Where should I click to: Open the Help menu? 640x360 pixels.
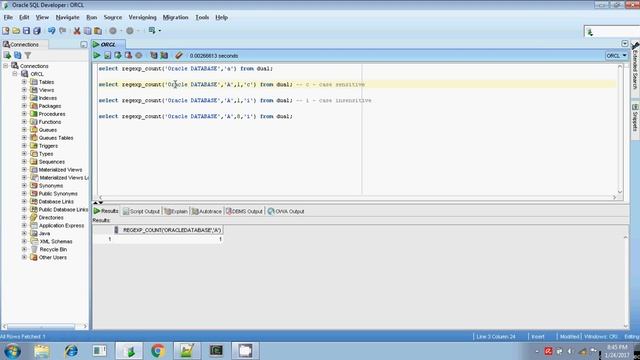click(222, 18)
